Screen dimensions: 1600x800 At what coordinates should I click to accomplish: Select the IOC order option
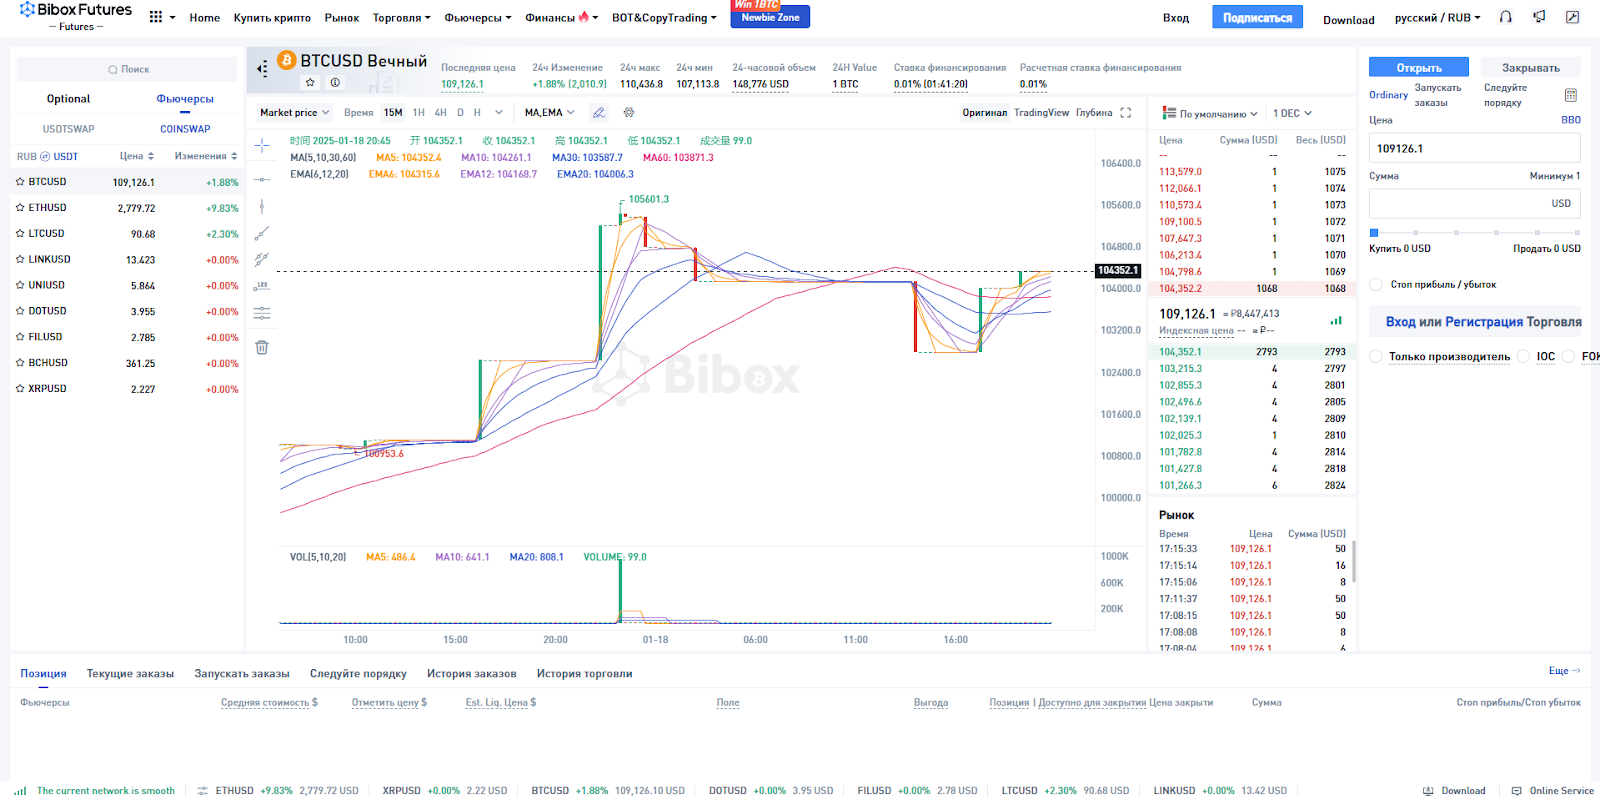click(x=1524, y=356)
